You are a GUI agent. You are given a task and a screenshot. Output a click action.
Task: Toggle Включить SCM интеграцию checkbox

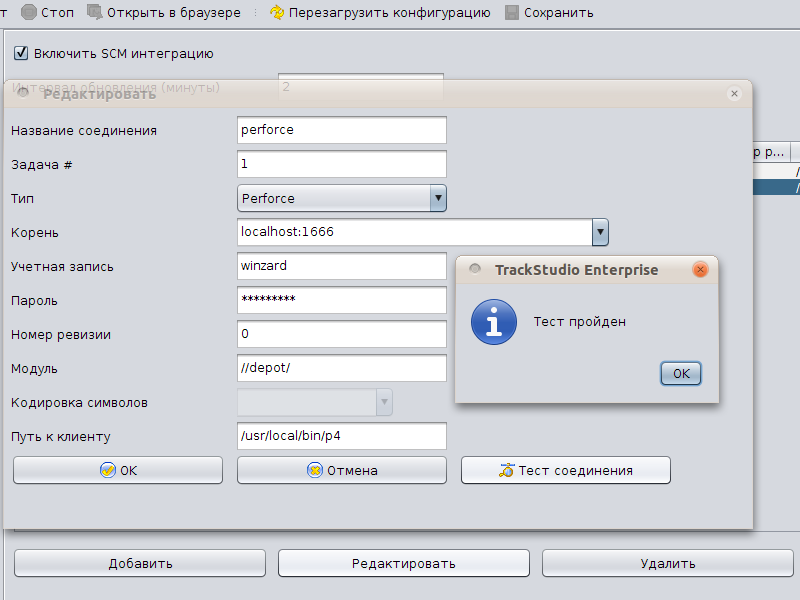coord(21,53)
